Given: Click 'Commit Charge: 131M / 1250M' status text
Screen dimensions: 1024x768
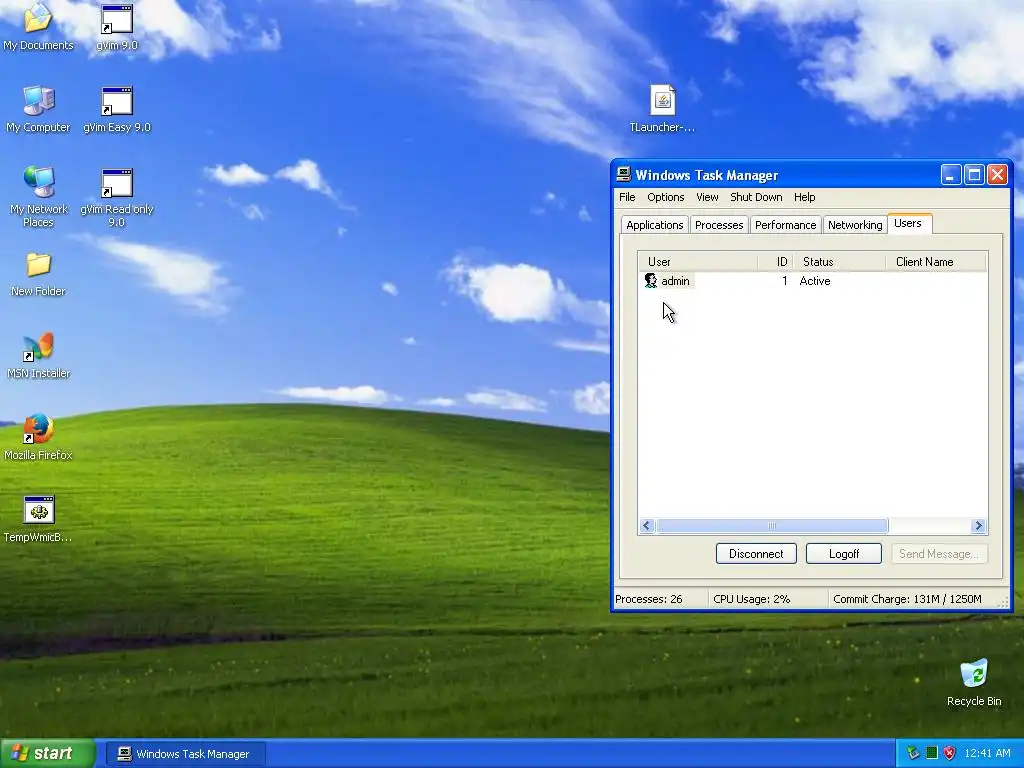Looking at the screenshot, I should 907,599.
